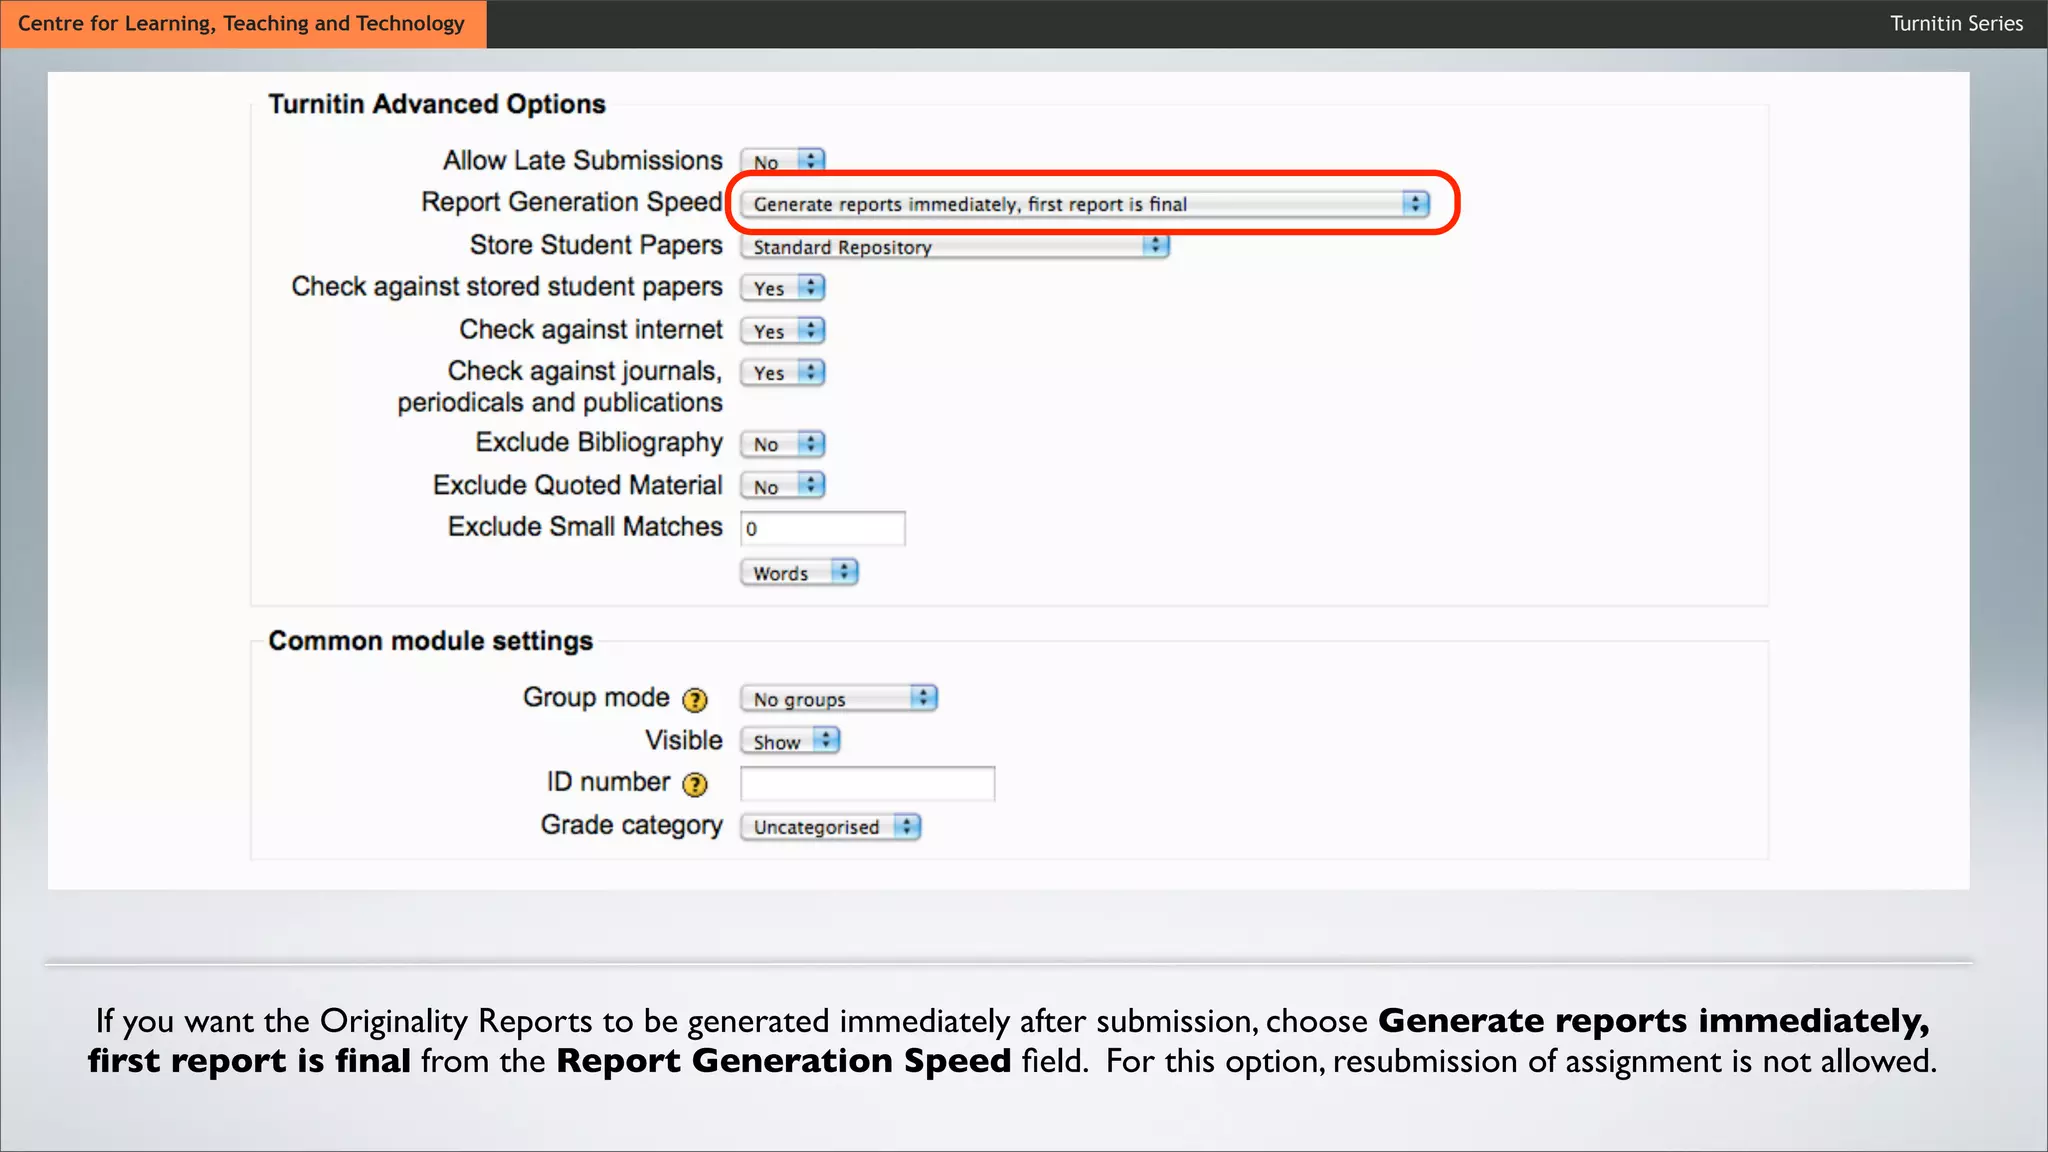
Task: Click Turnitin Advanced Options section heading
Action: click(x=436, y=104)
